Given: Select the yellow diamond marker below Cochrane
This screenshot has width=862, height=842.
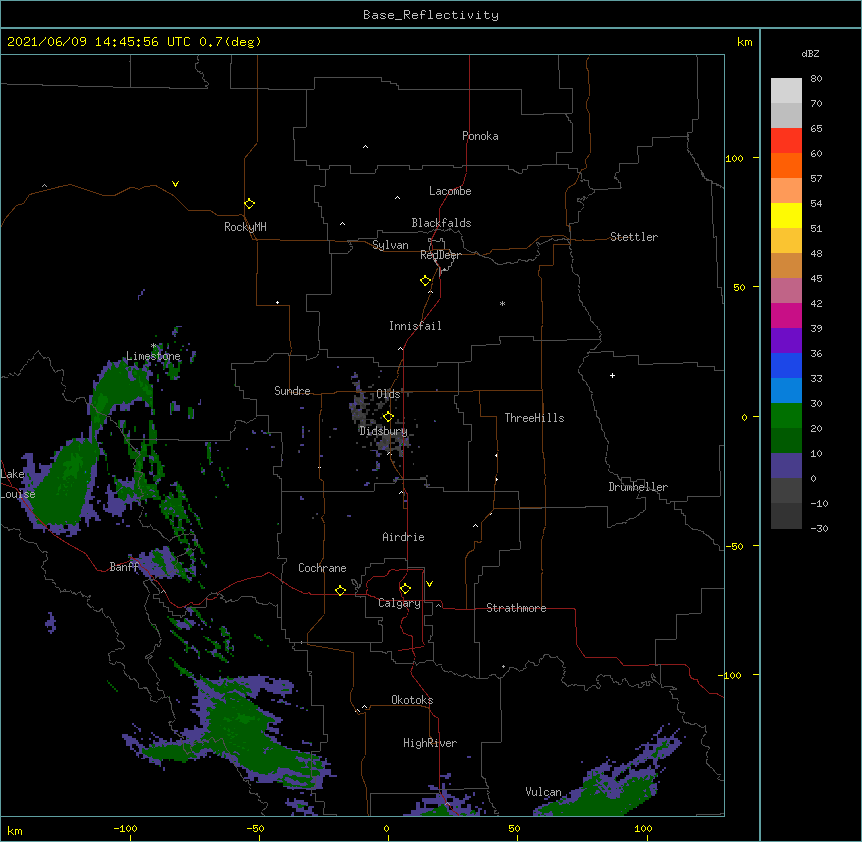Looking at the screenshot, I should [x=340, y=591].
